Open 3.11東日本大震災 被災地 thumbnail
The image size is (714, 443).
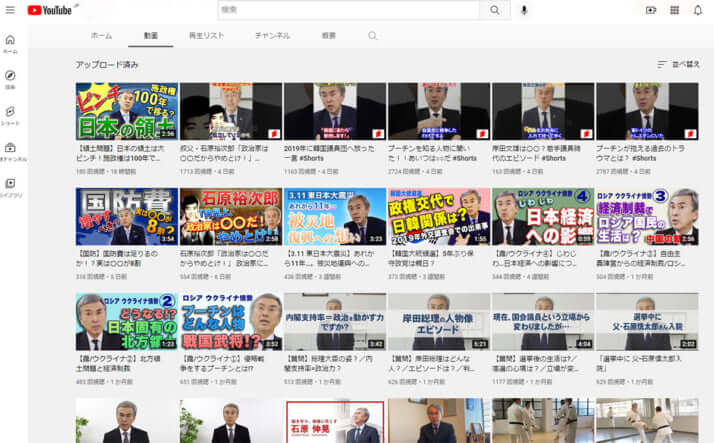335,216
